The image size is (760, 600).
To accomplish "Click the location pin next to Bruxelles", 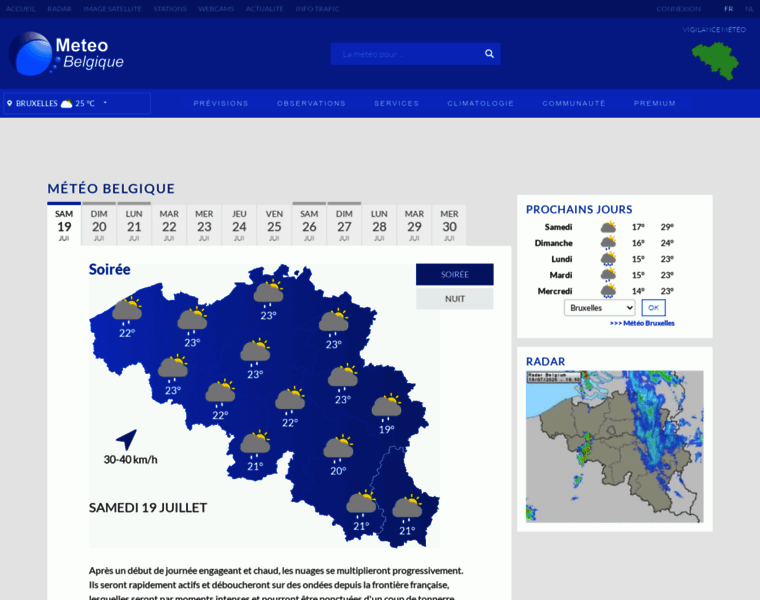I will click(x=9, y=103).
